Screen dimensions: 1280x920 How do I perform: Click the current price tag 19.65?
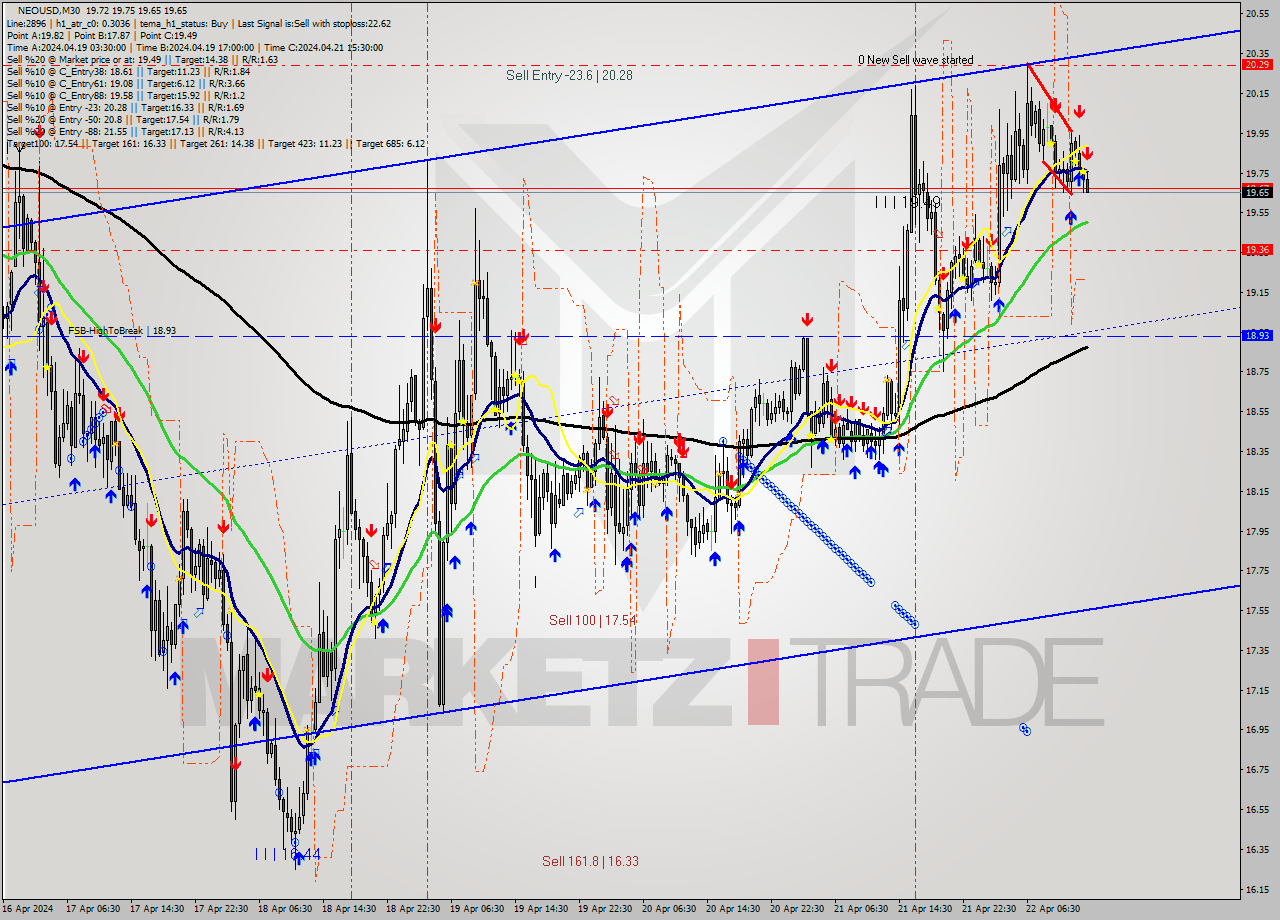1256,192
